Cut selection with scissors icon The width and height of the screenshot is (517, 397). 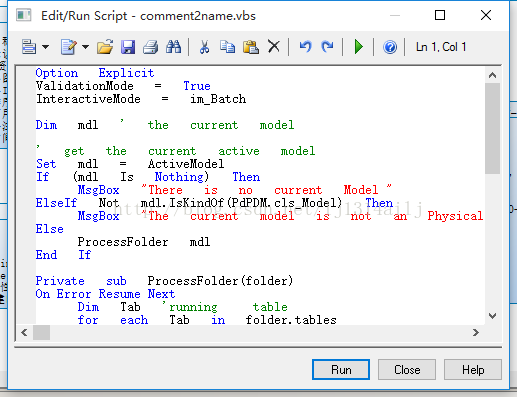coord(204,47)
